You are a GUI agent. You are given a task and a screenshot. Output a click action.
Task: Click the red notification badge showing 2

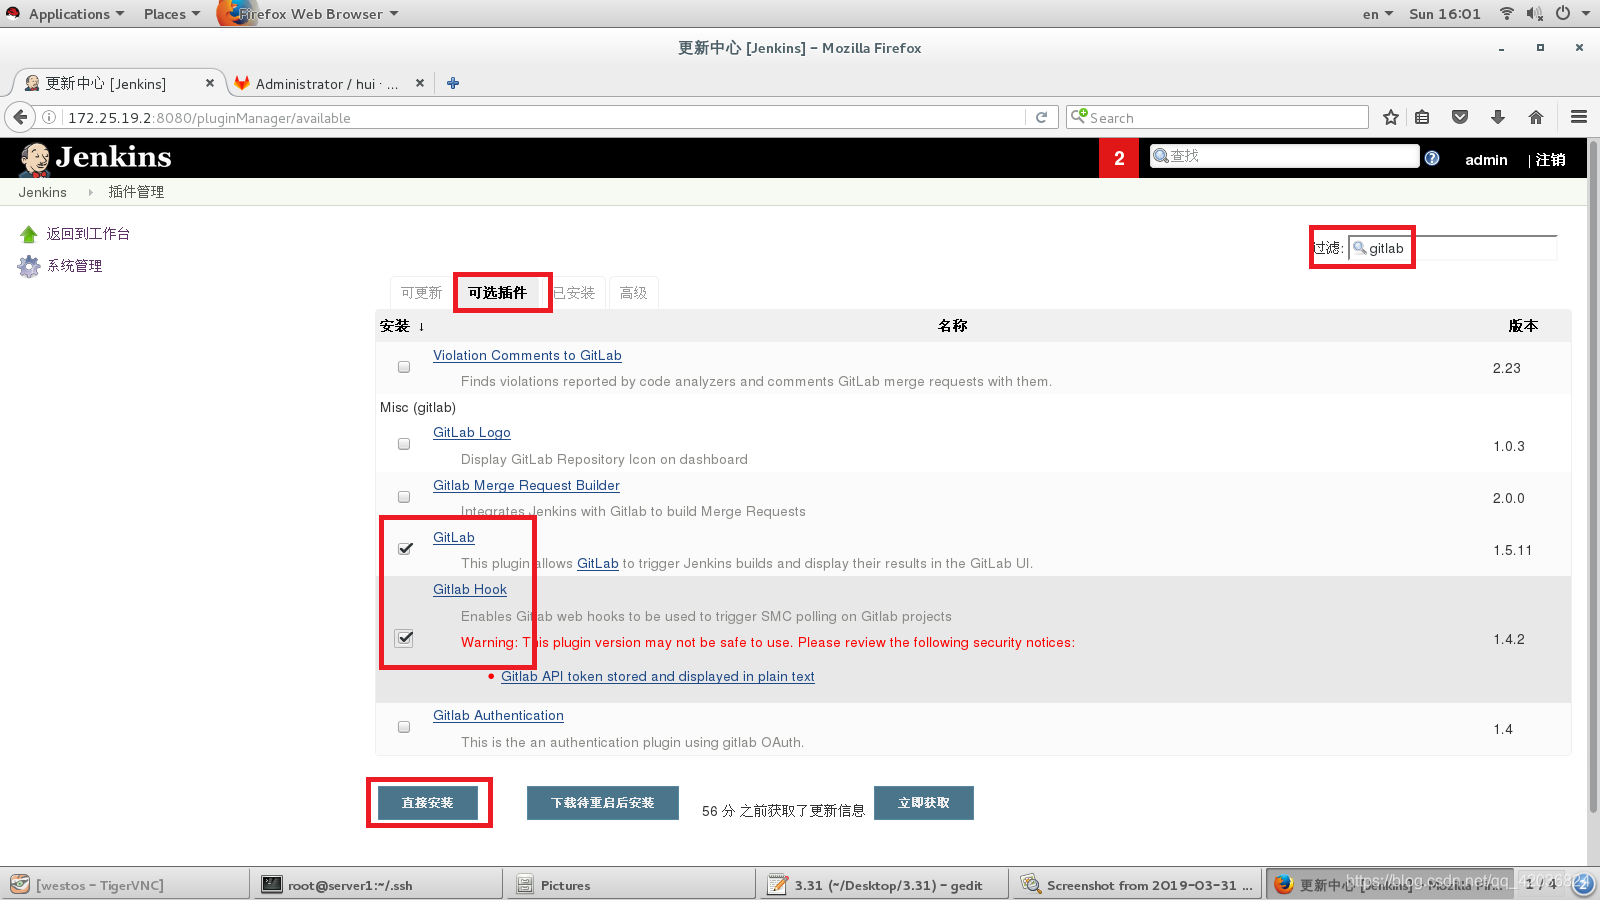[1119, 158]
